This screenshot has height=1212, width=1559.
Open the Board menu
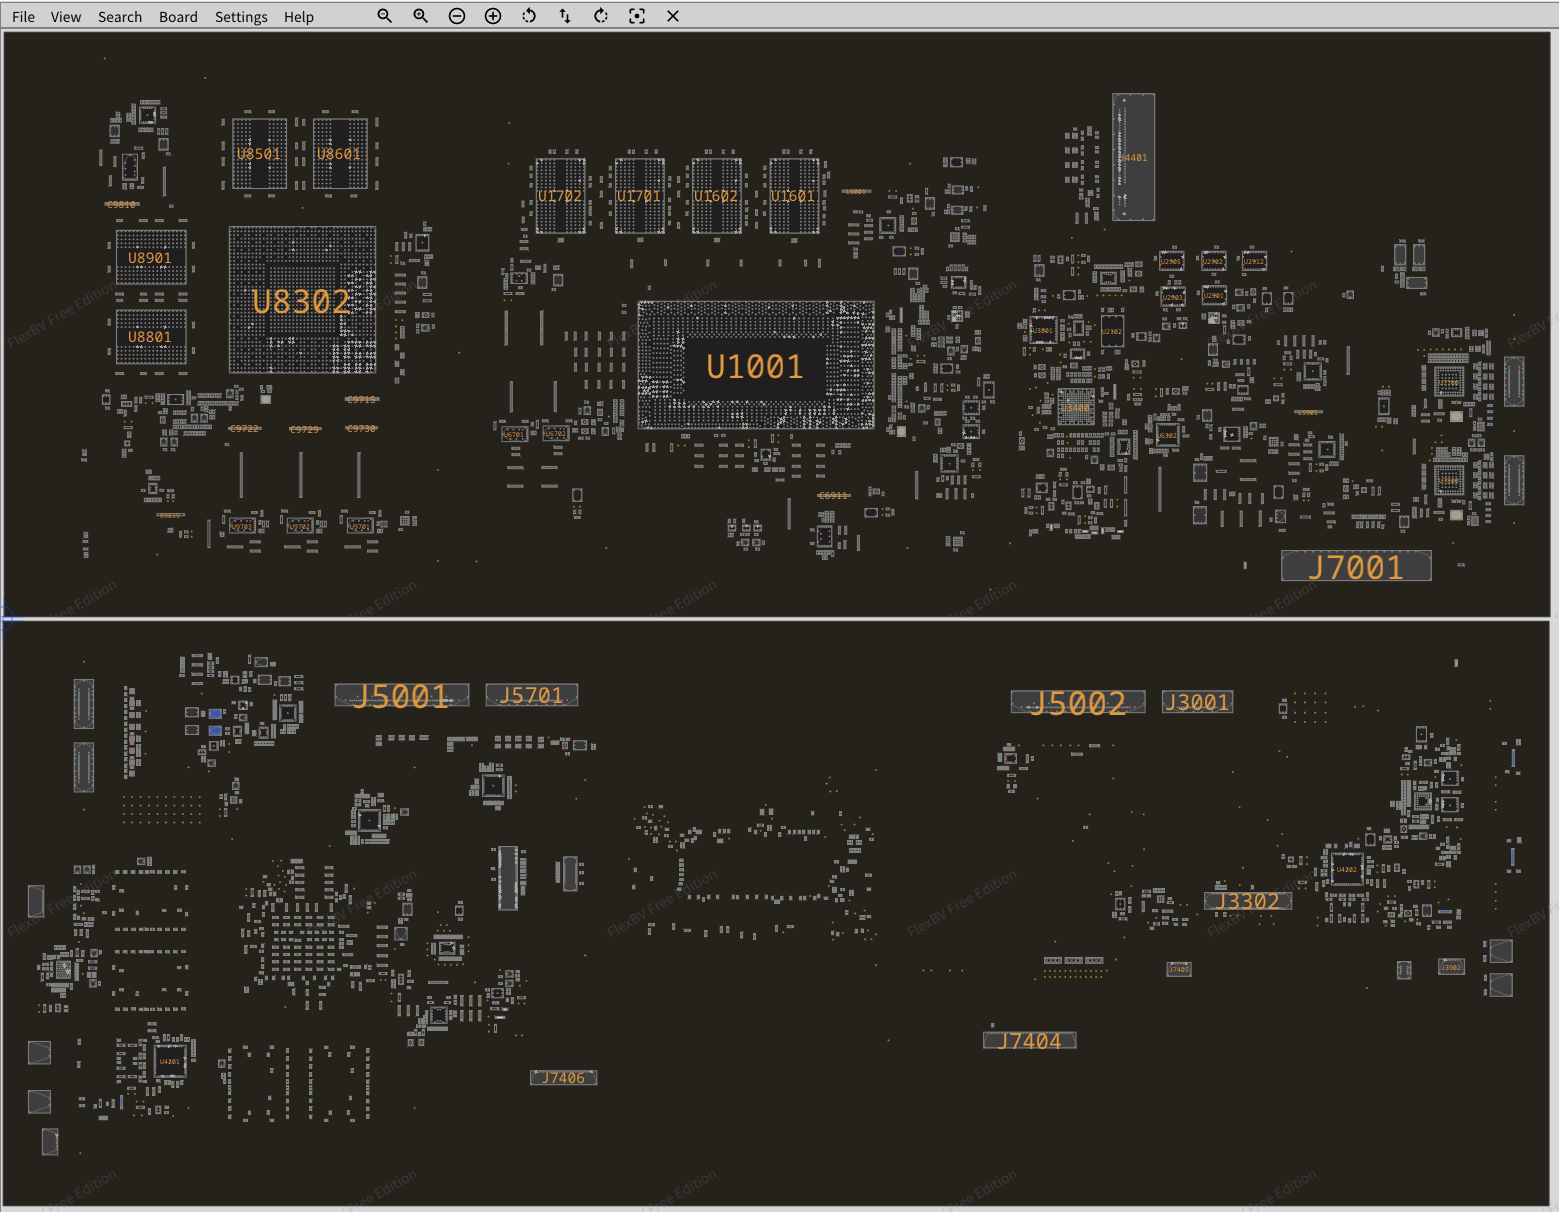tap(178, 17)
